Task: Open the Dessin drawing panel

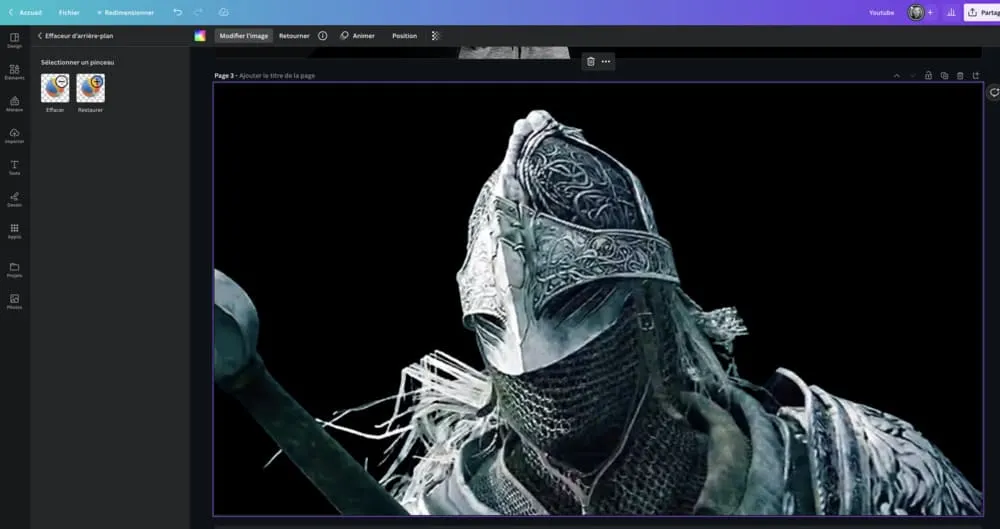Action: [x=14, y=200]
